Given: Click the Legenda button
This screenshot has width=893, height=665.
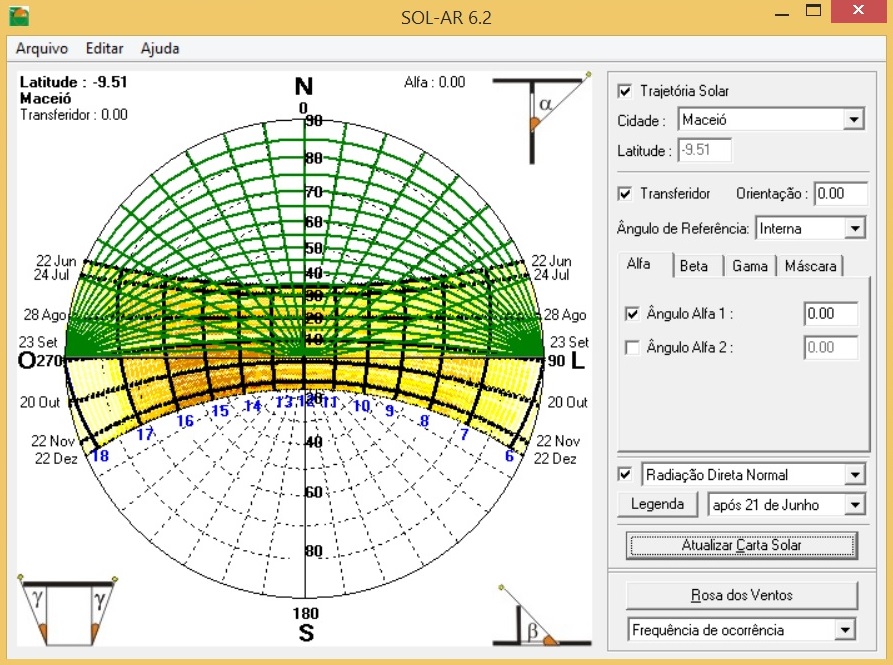Looking at the screenshot, I should click(659, 505).
